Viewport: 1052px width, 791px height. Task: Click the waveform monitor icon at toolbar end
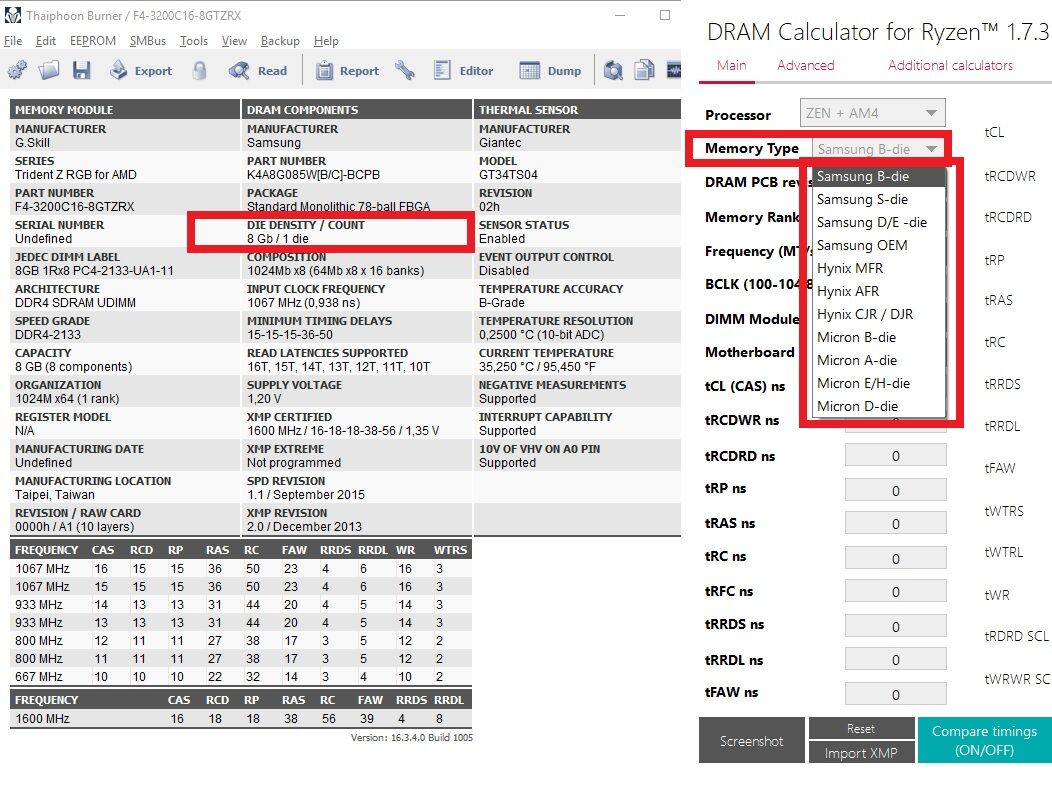tap(674, 70)
